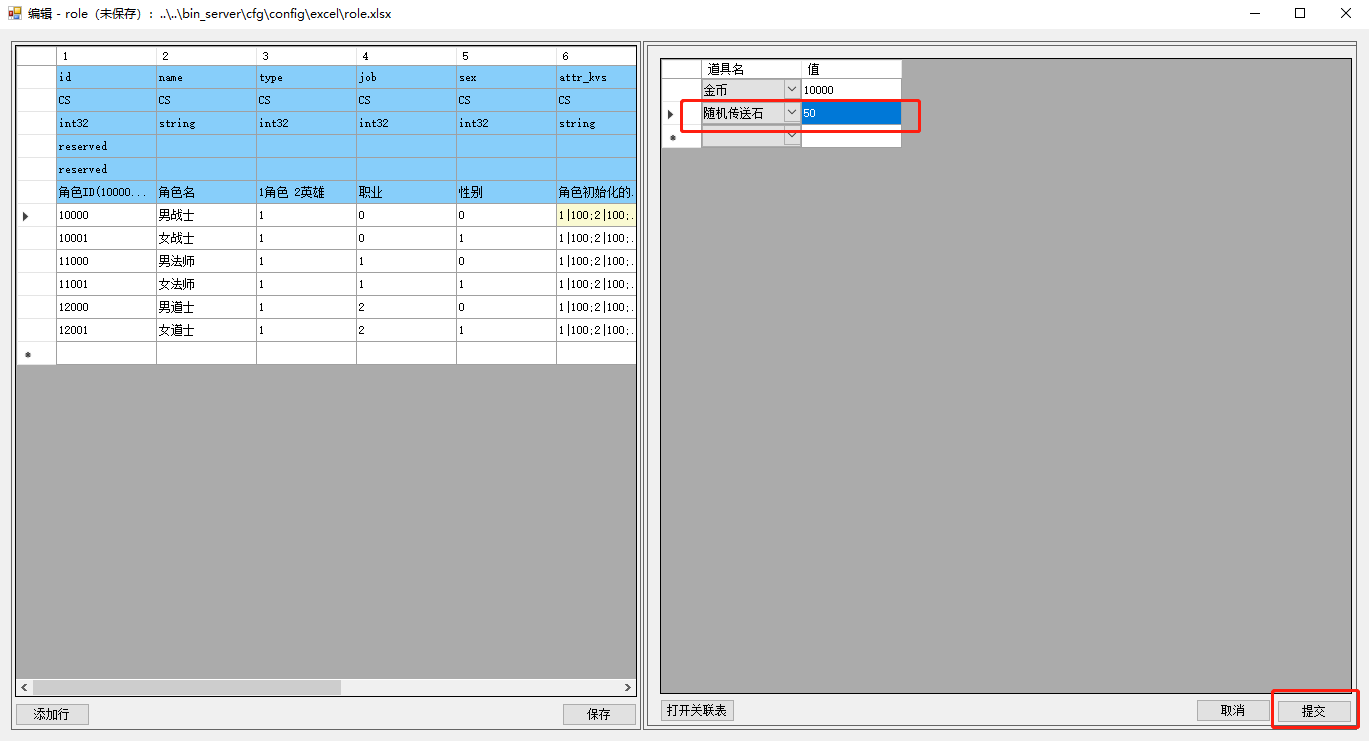Maximize the editor window
1369x741 pixels.
coord(1300,14)
